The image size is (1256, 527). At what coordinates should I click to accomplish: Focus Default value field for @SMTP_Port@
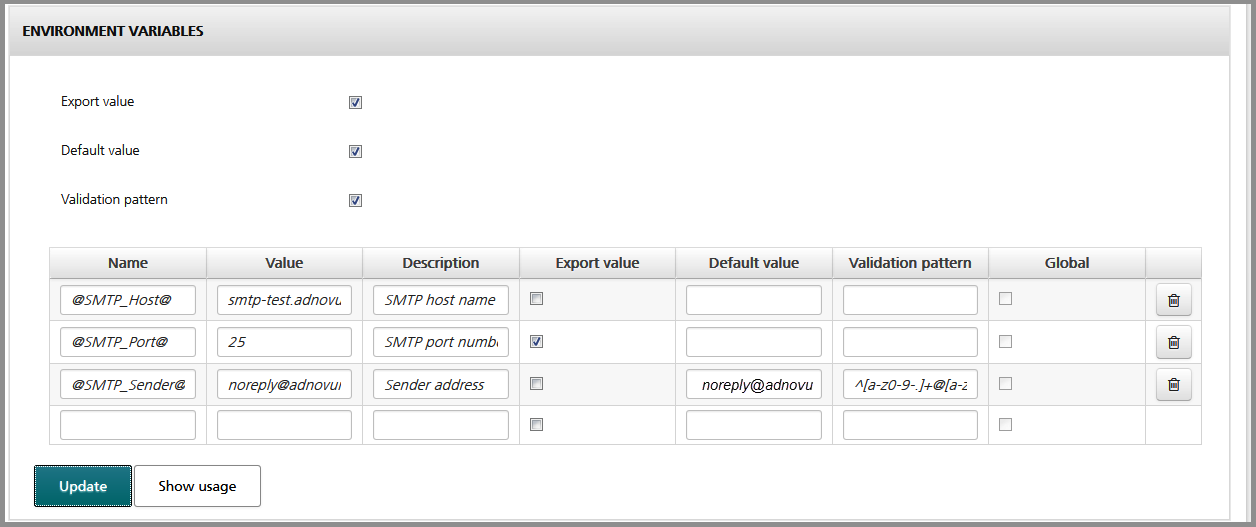pos(754,342)
